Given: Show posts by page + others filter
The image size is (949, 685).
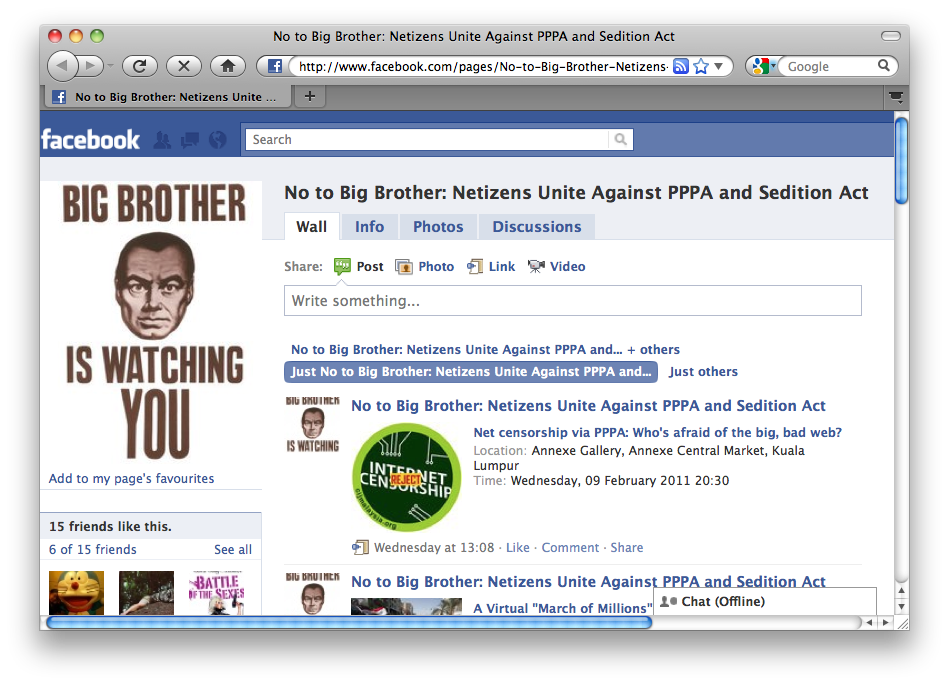Looking at the screenshot, I should point(485,350).
